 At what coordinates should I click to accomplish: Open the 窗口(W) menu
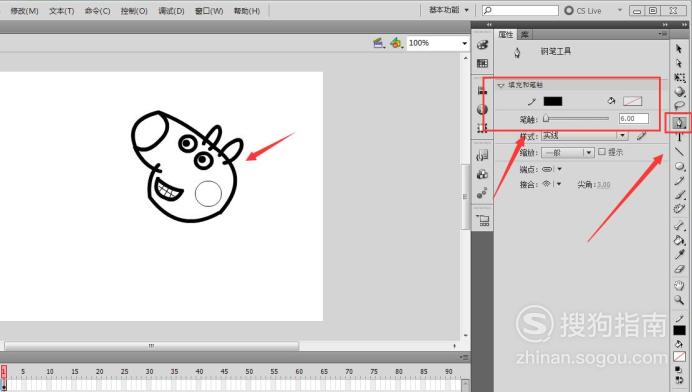(209, 11)
